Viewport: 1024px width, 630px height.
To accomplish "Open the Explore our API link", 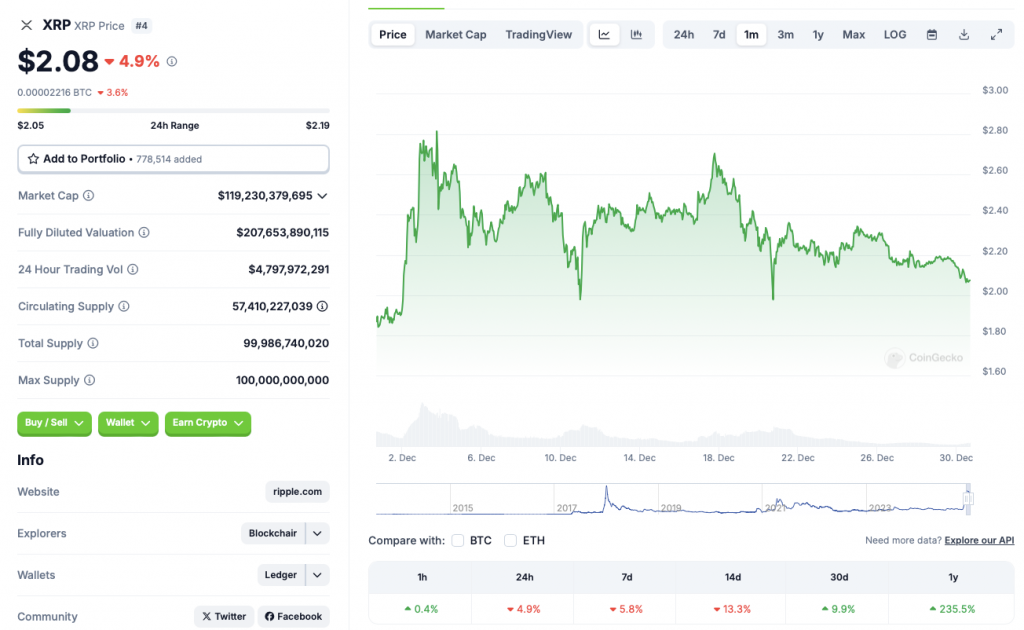I will 979,541.
